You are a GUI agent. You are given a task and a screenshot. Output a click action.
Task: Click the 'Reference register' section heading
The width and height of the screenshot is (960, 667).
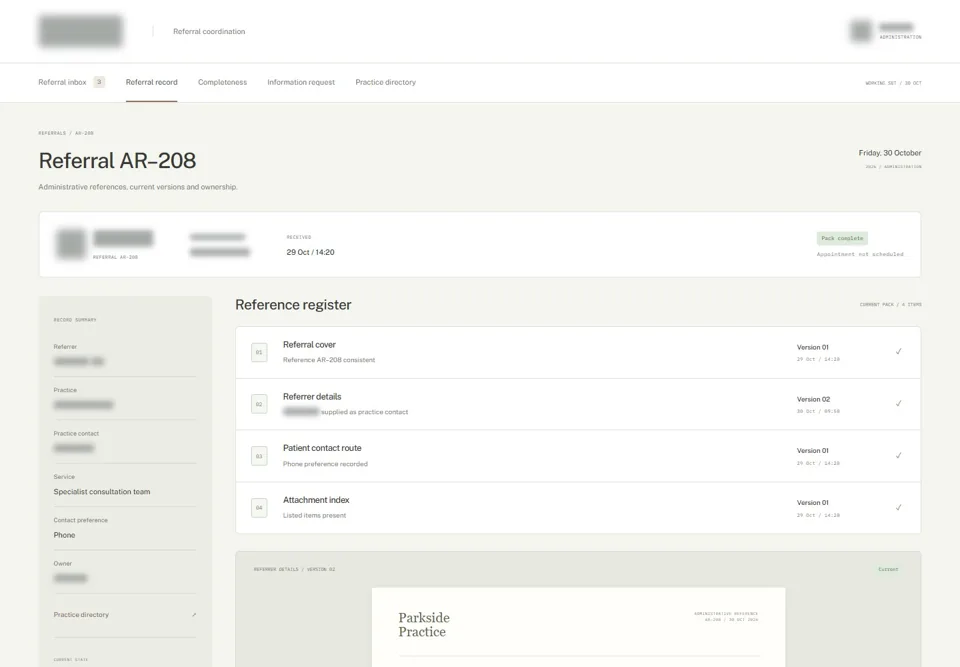pyautogui.click(x=293, y=305)
